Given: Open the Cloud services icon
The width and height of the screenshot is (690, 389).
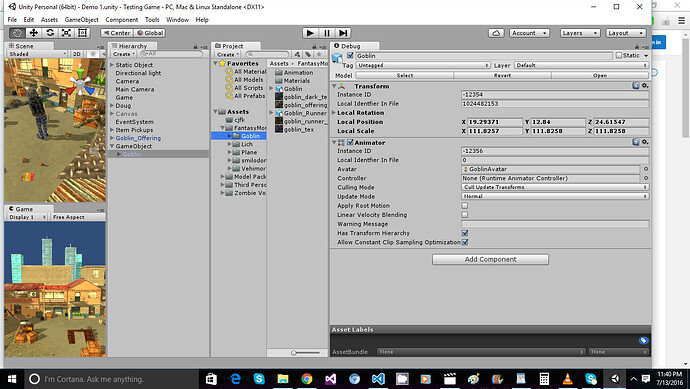Looking at the screenshot, I should coord(496,33).
